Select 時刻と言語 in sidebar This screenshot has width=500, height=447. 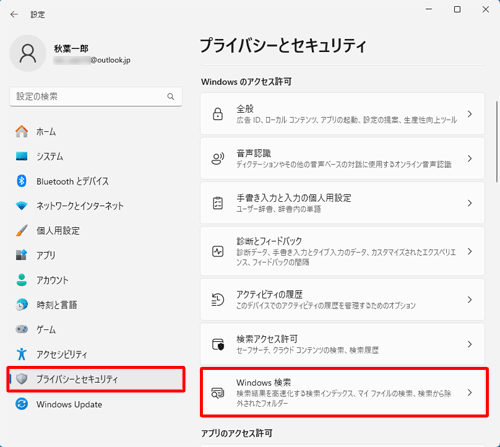(x=96, y=304)
